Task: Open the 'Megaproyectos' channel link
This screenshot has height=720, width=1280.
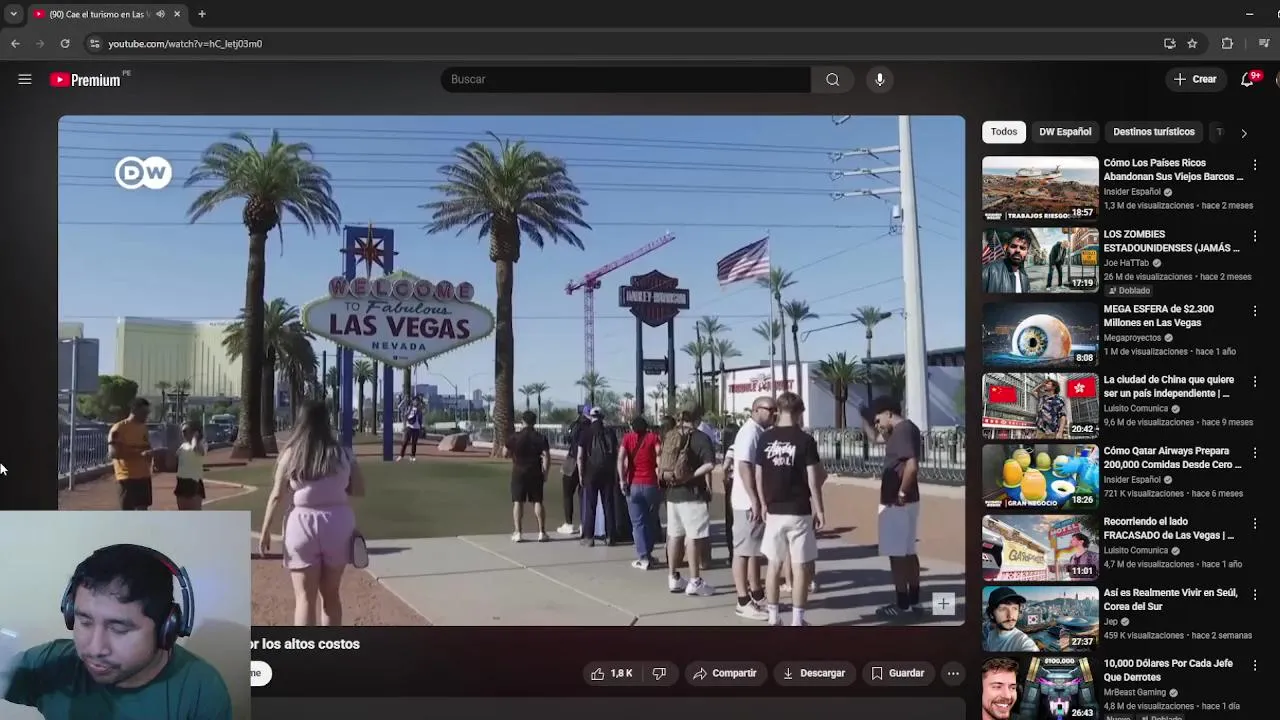Action: pyautogui.click(x=1135, y=338)
